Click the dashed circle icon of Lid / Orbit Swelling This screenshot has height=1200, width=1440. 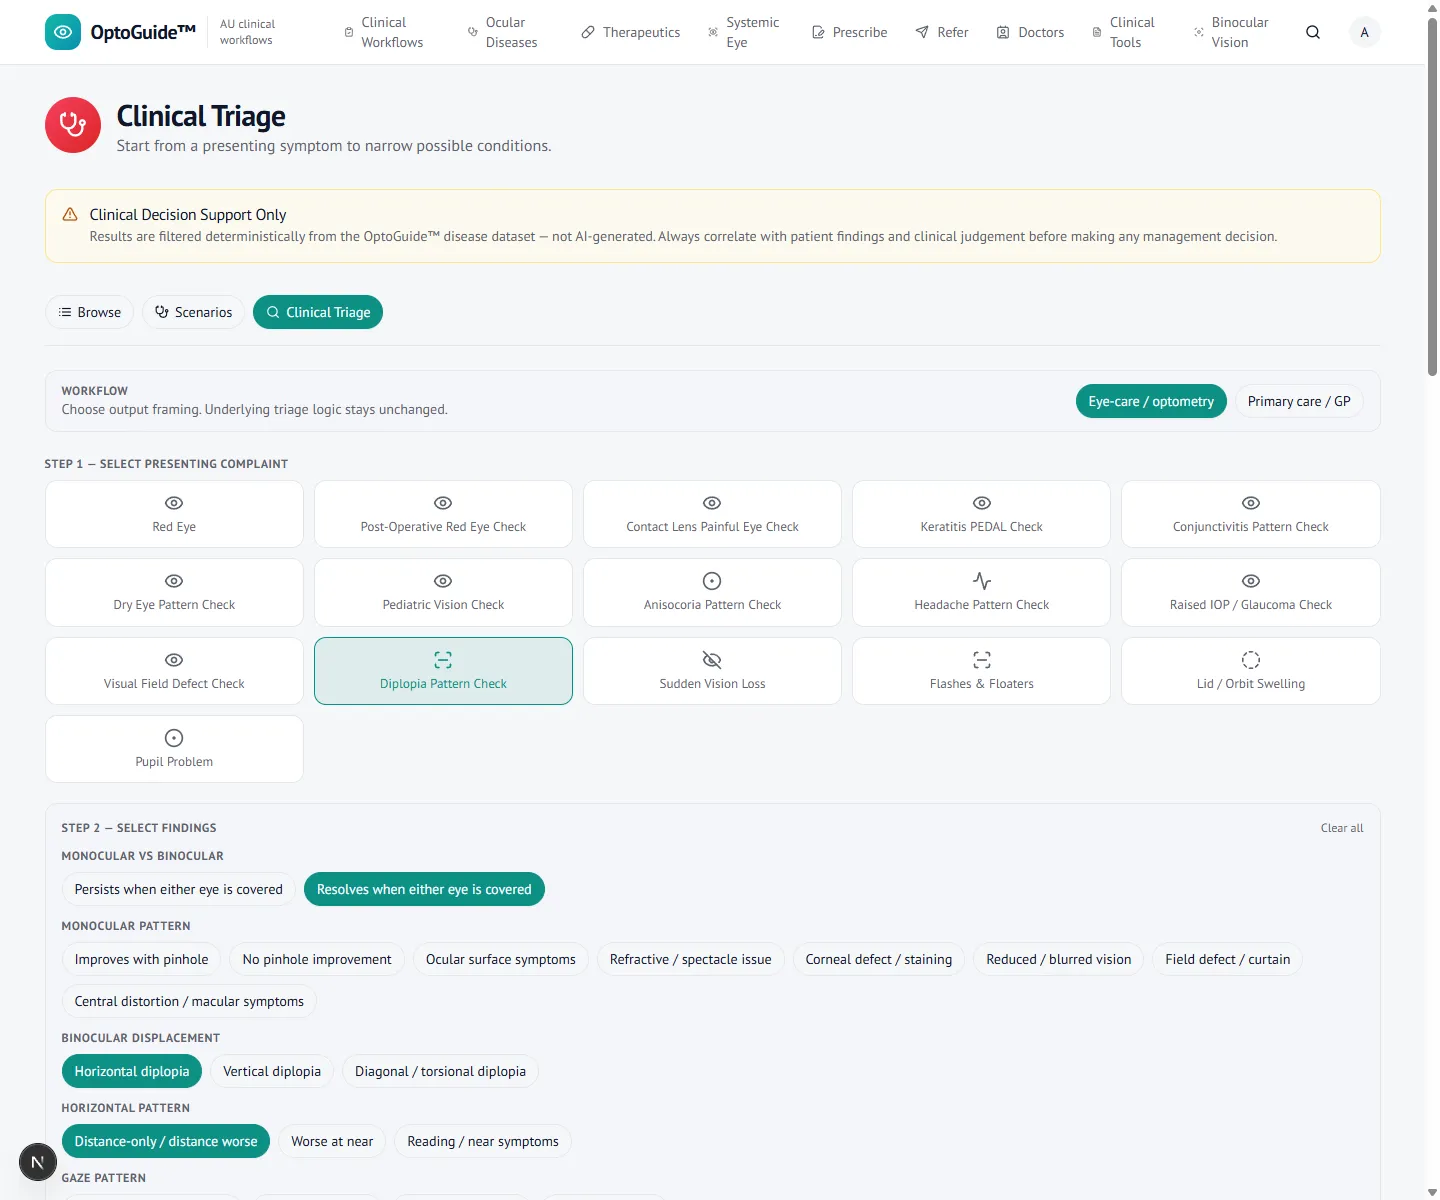(x=1251, y=660)
